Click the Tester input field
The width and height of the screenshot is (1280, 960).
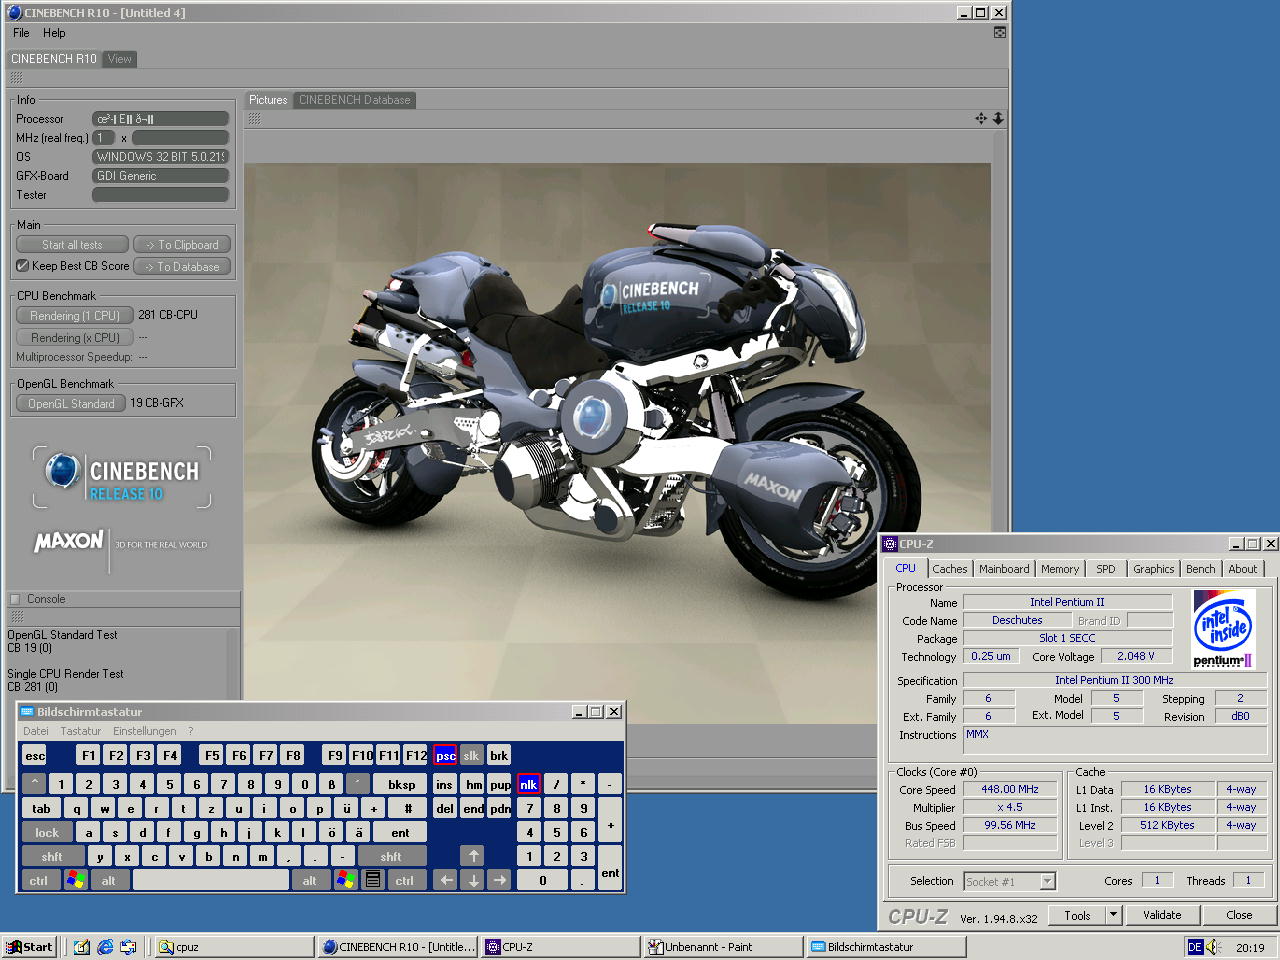160,195
